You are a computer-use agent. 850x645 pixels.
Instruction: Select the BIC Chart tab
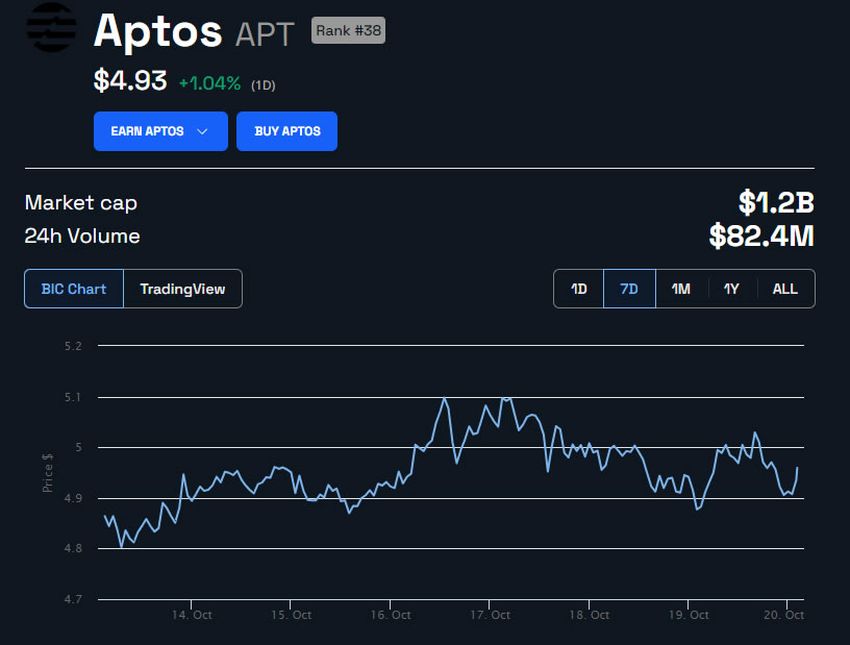tap(74, 289)
